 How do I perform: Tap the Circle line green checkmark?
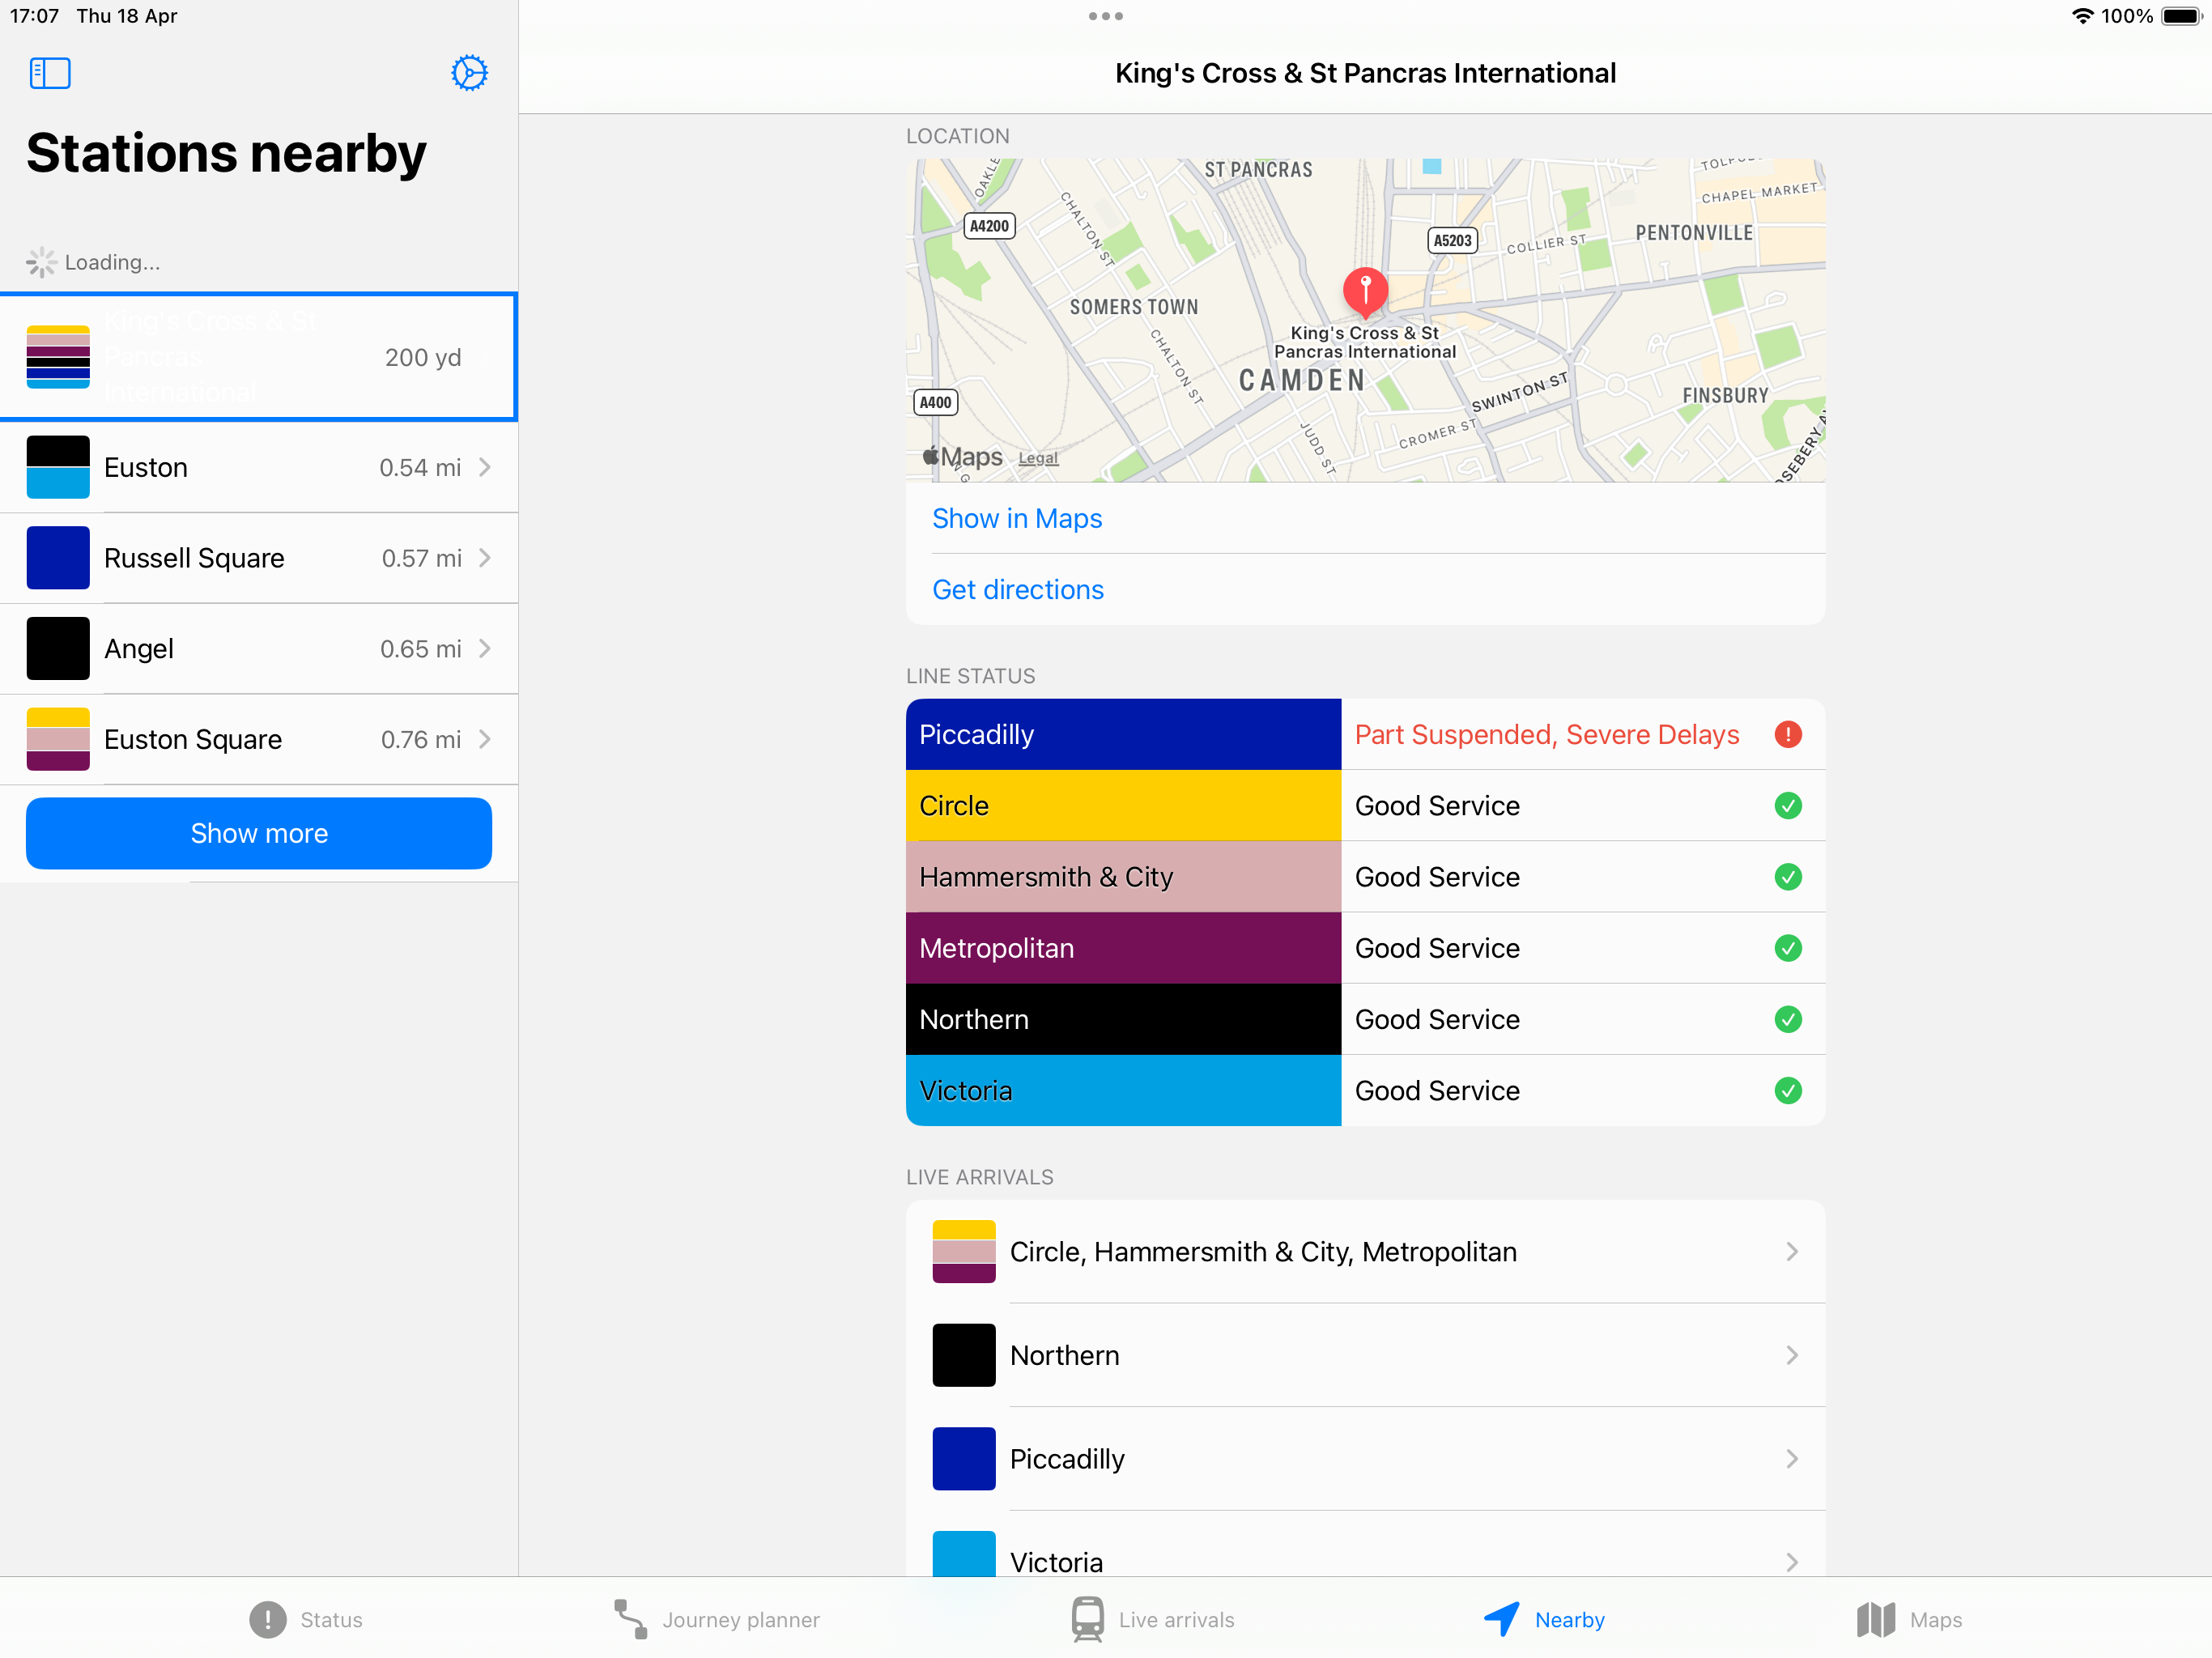[1788, 806]
